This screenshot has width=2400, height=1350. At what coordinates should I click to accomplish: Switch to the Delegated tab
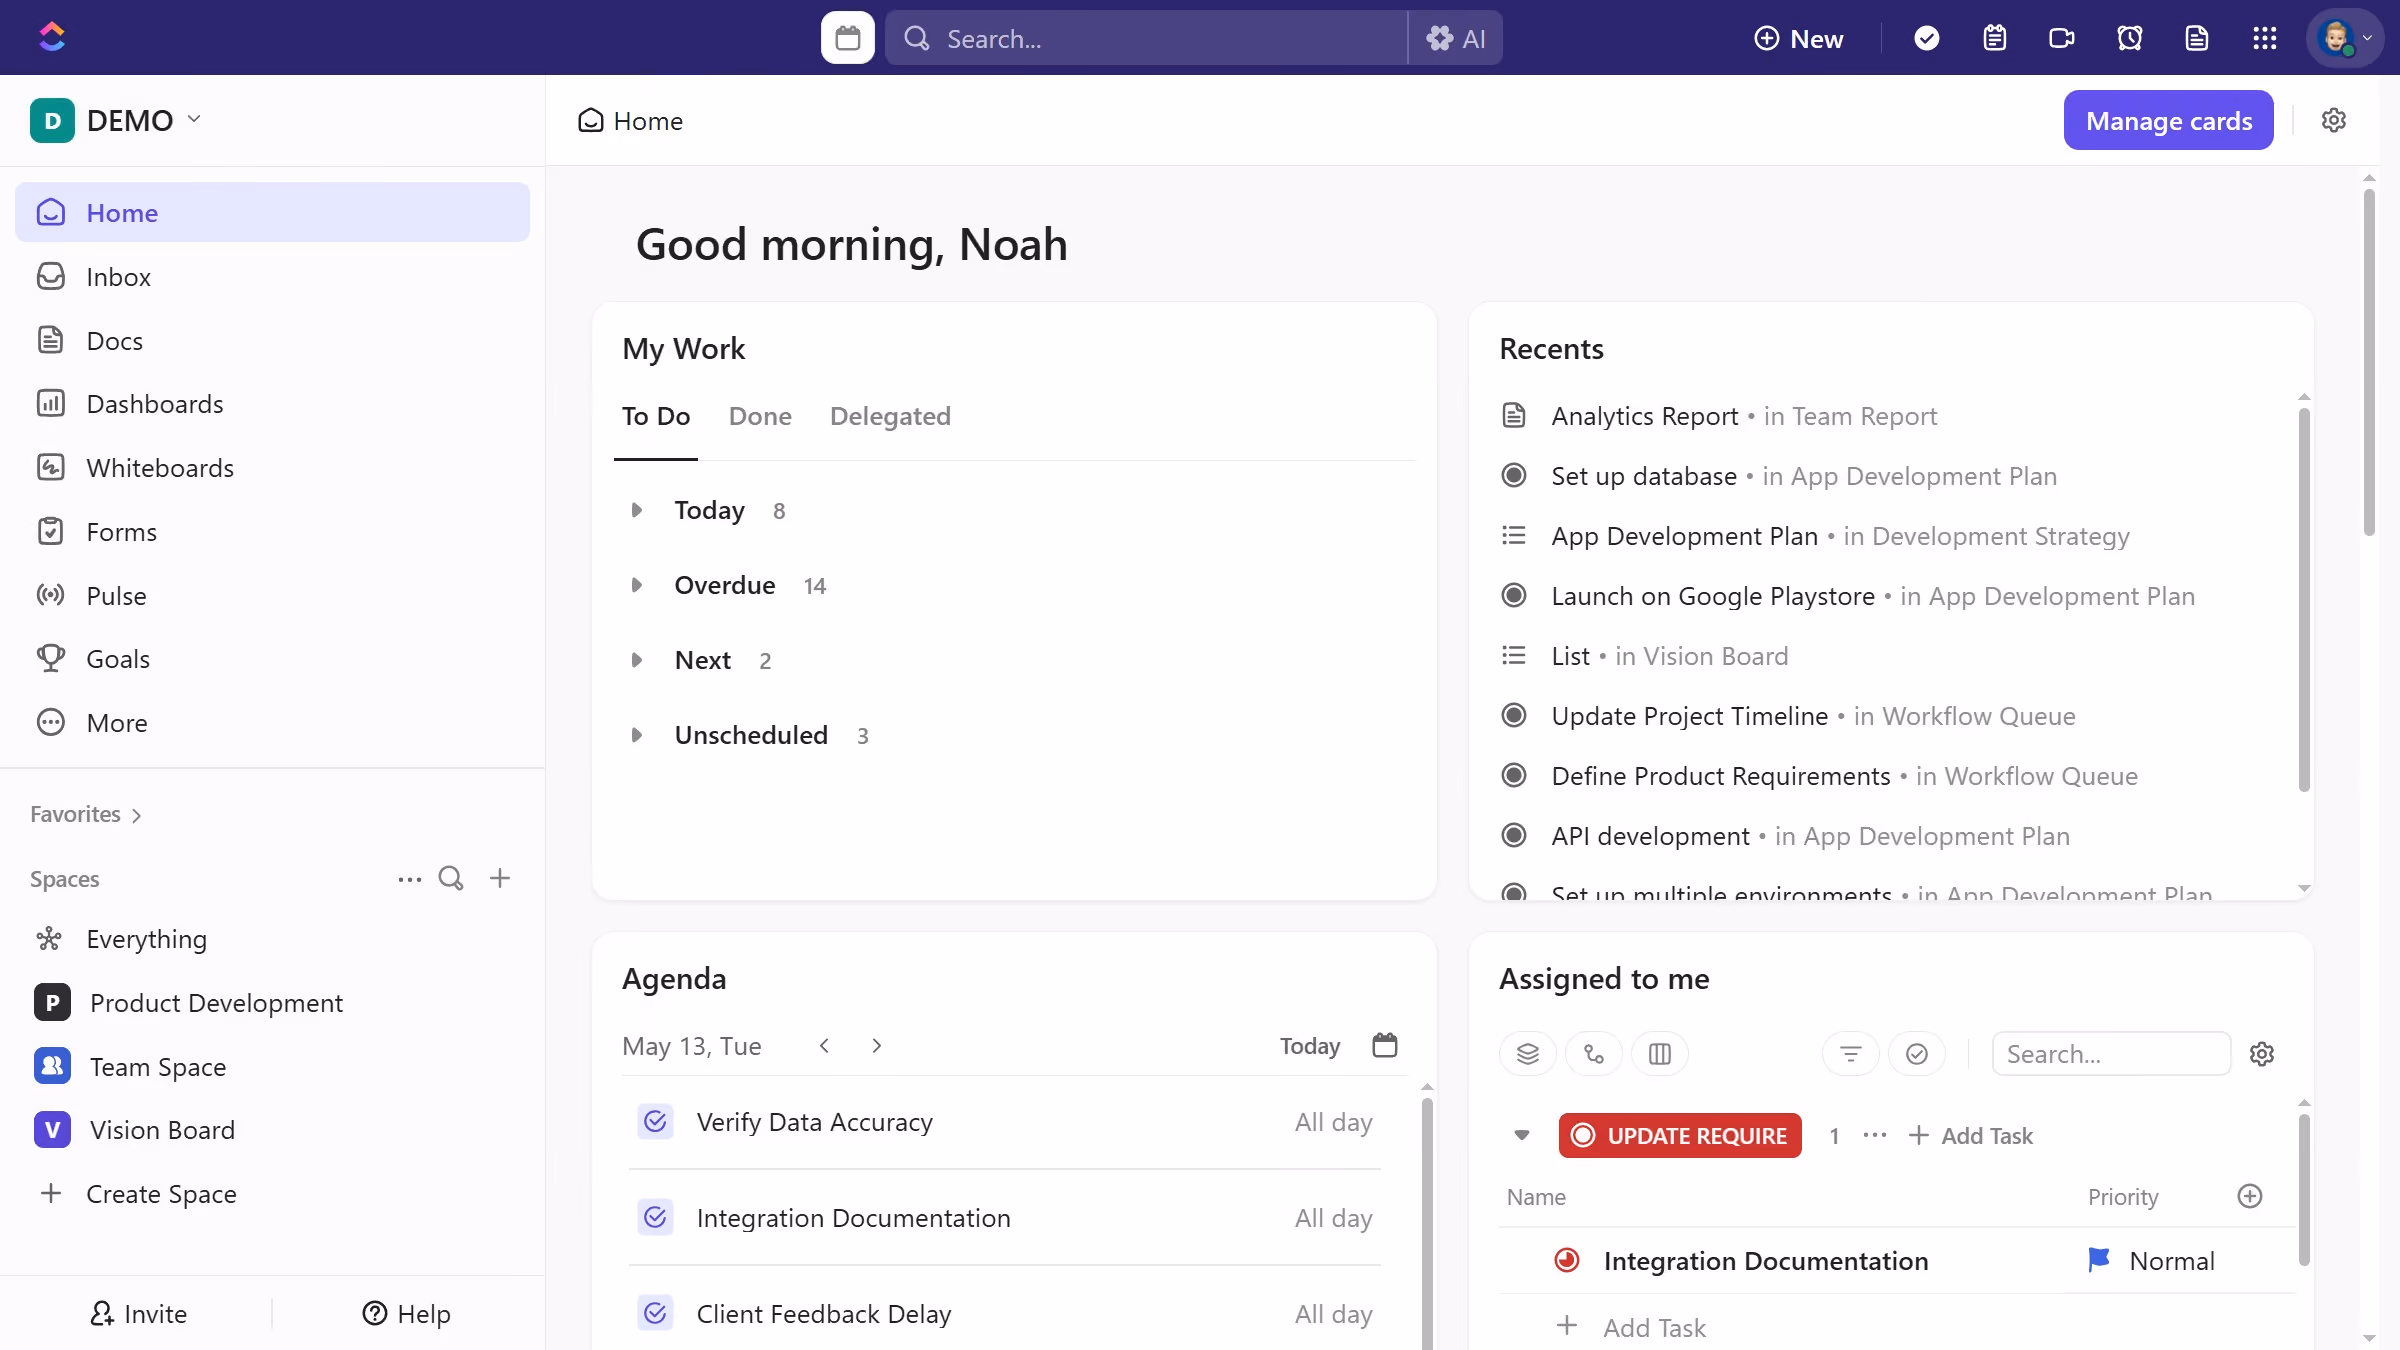[x=890, y=416]
